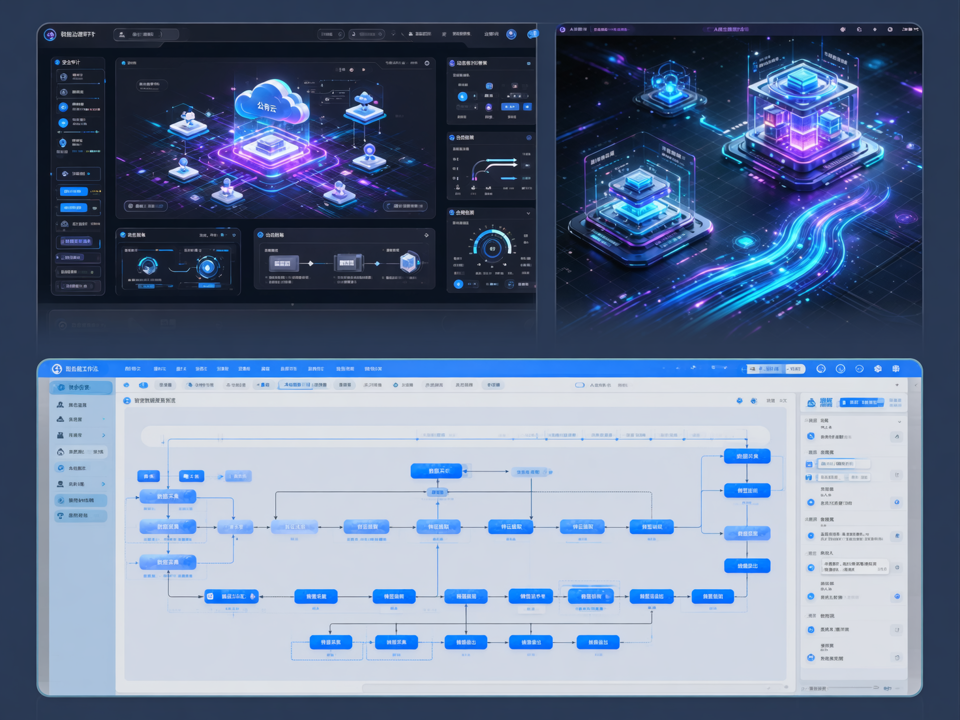
Task: Click the diamond icon on the pipeline panel header
Action: pos(426,234)
